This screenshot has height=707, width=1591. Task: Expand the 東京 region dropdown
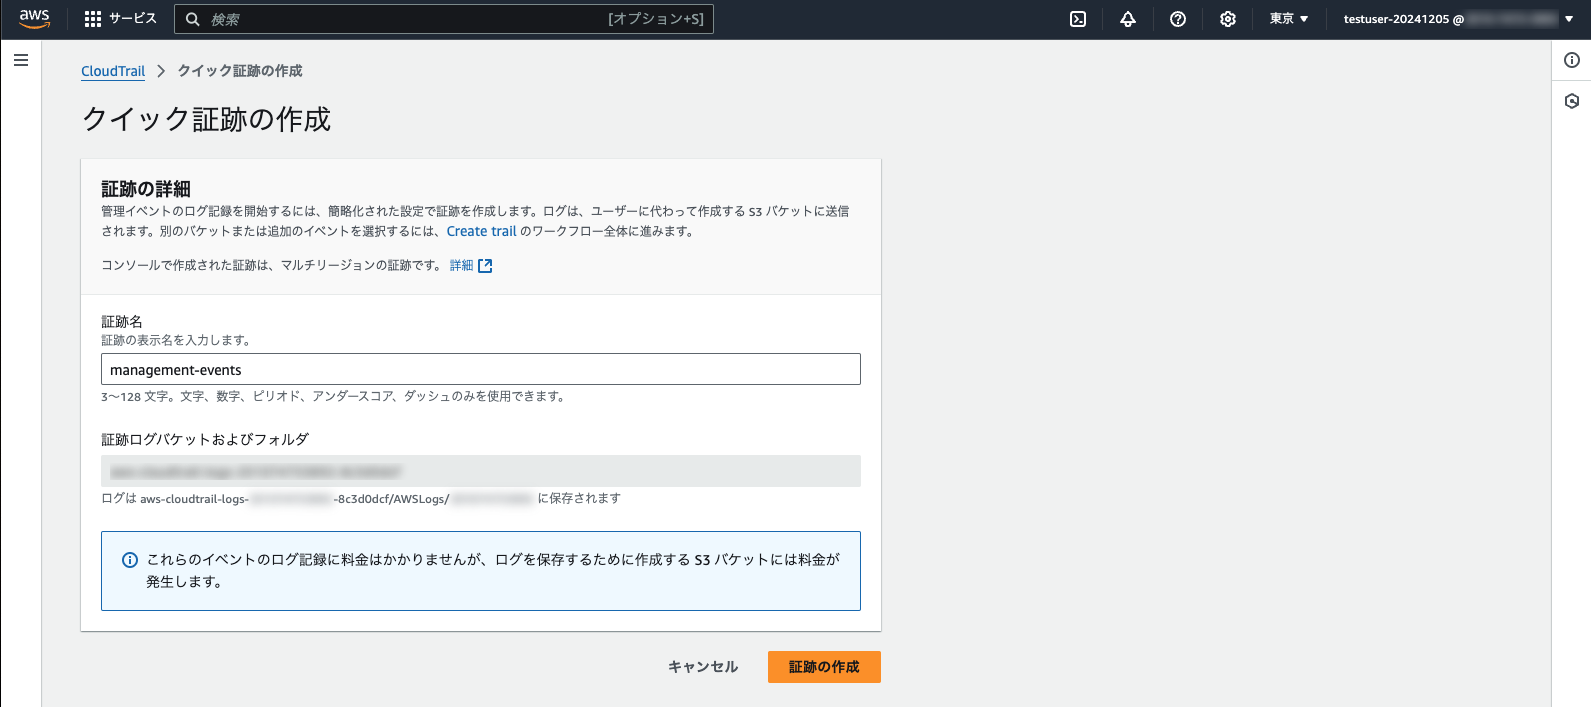1289,19
